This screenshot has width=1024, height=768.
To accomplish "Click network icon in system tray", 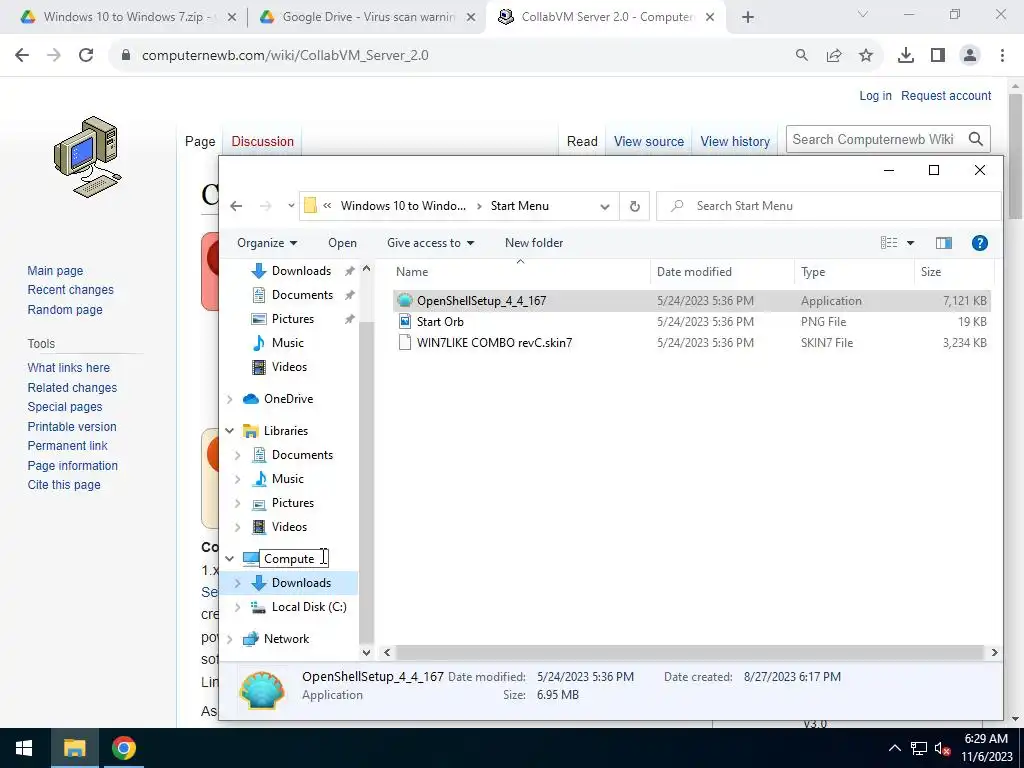I will (x=919, y=748).
